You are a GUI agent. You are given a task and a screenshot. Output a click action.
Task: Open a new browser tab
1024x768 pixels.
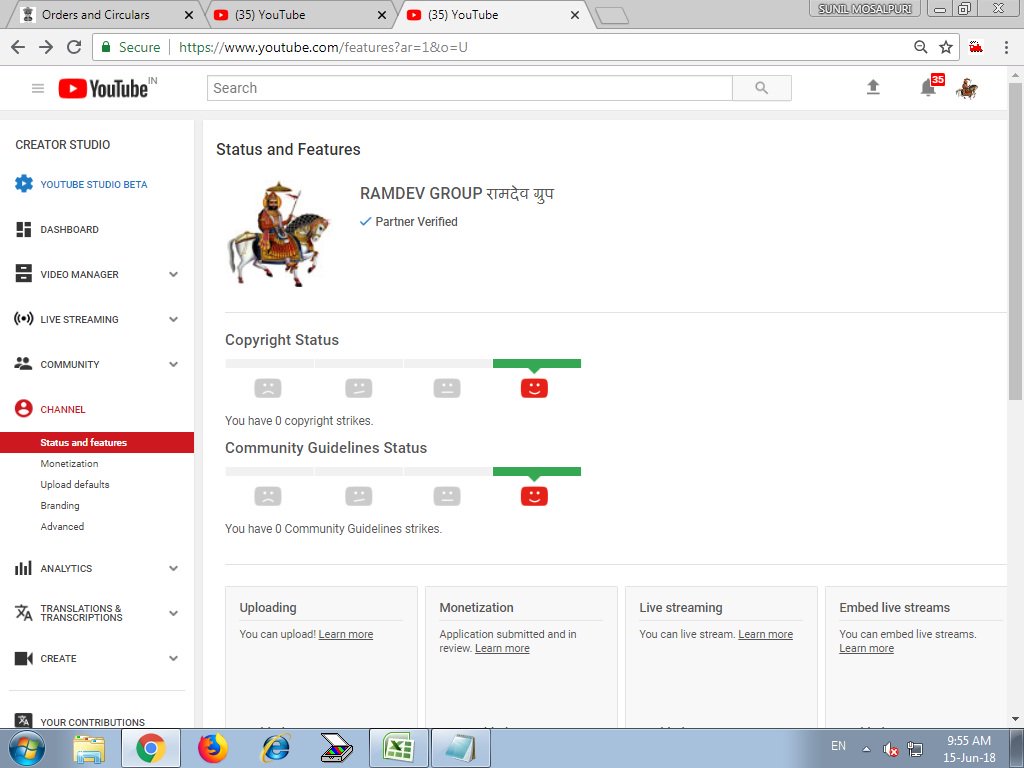tap(613, 16)
